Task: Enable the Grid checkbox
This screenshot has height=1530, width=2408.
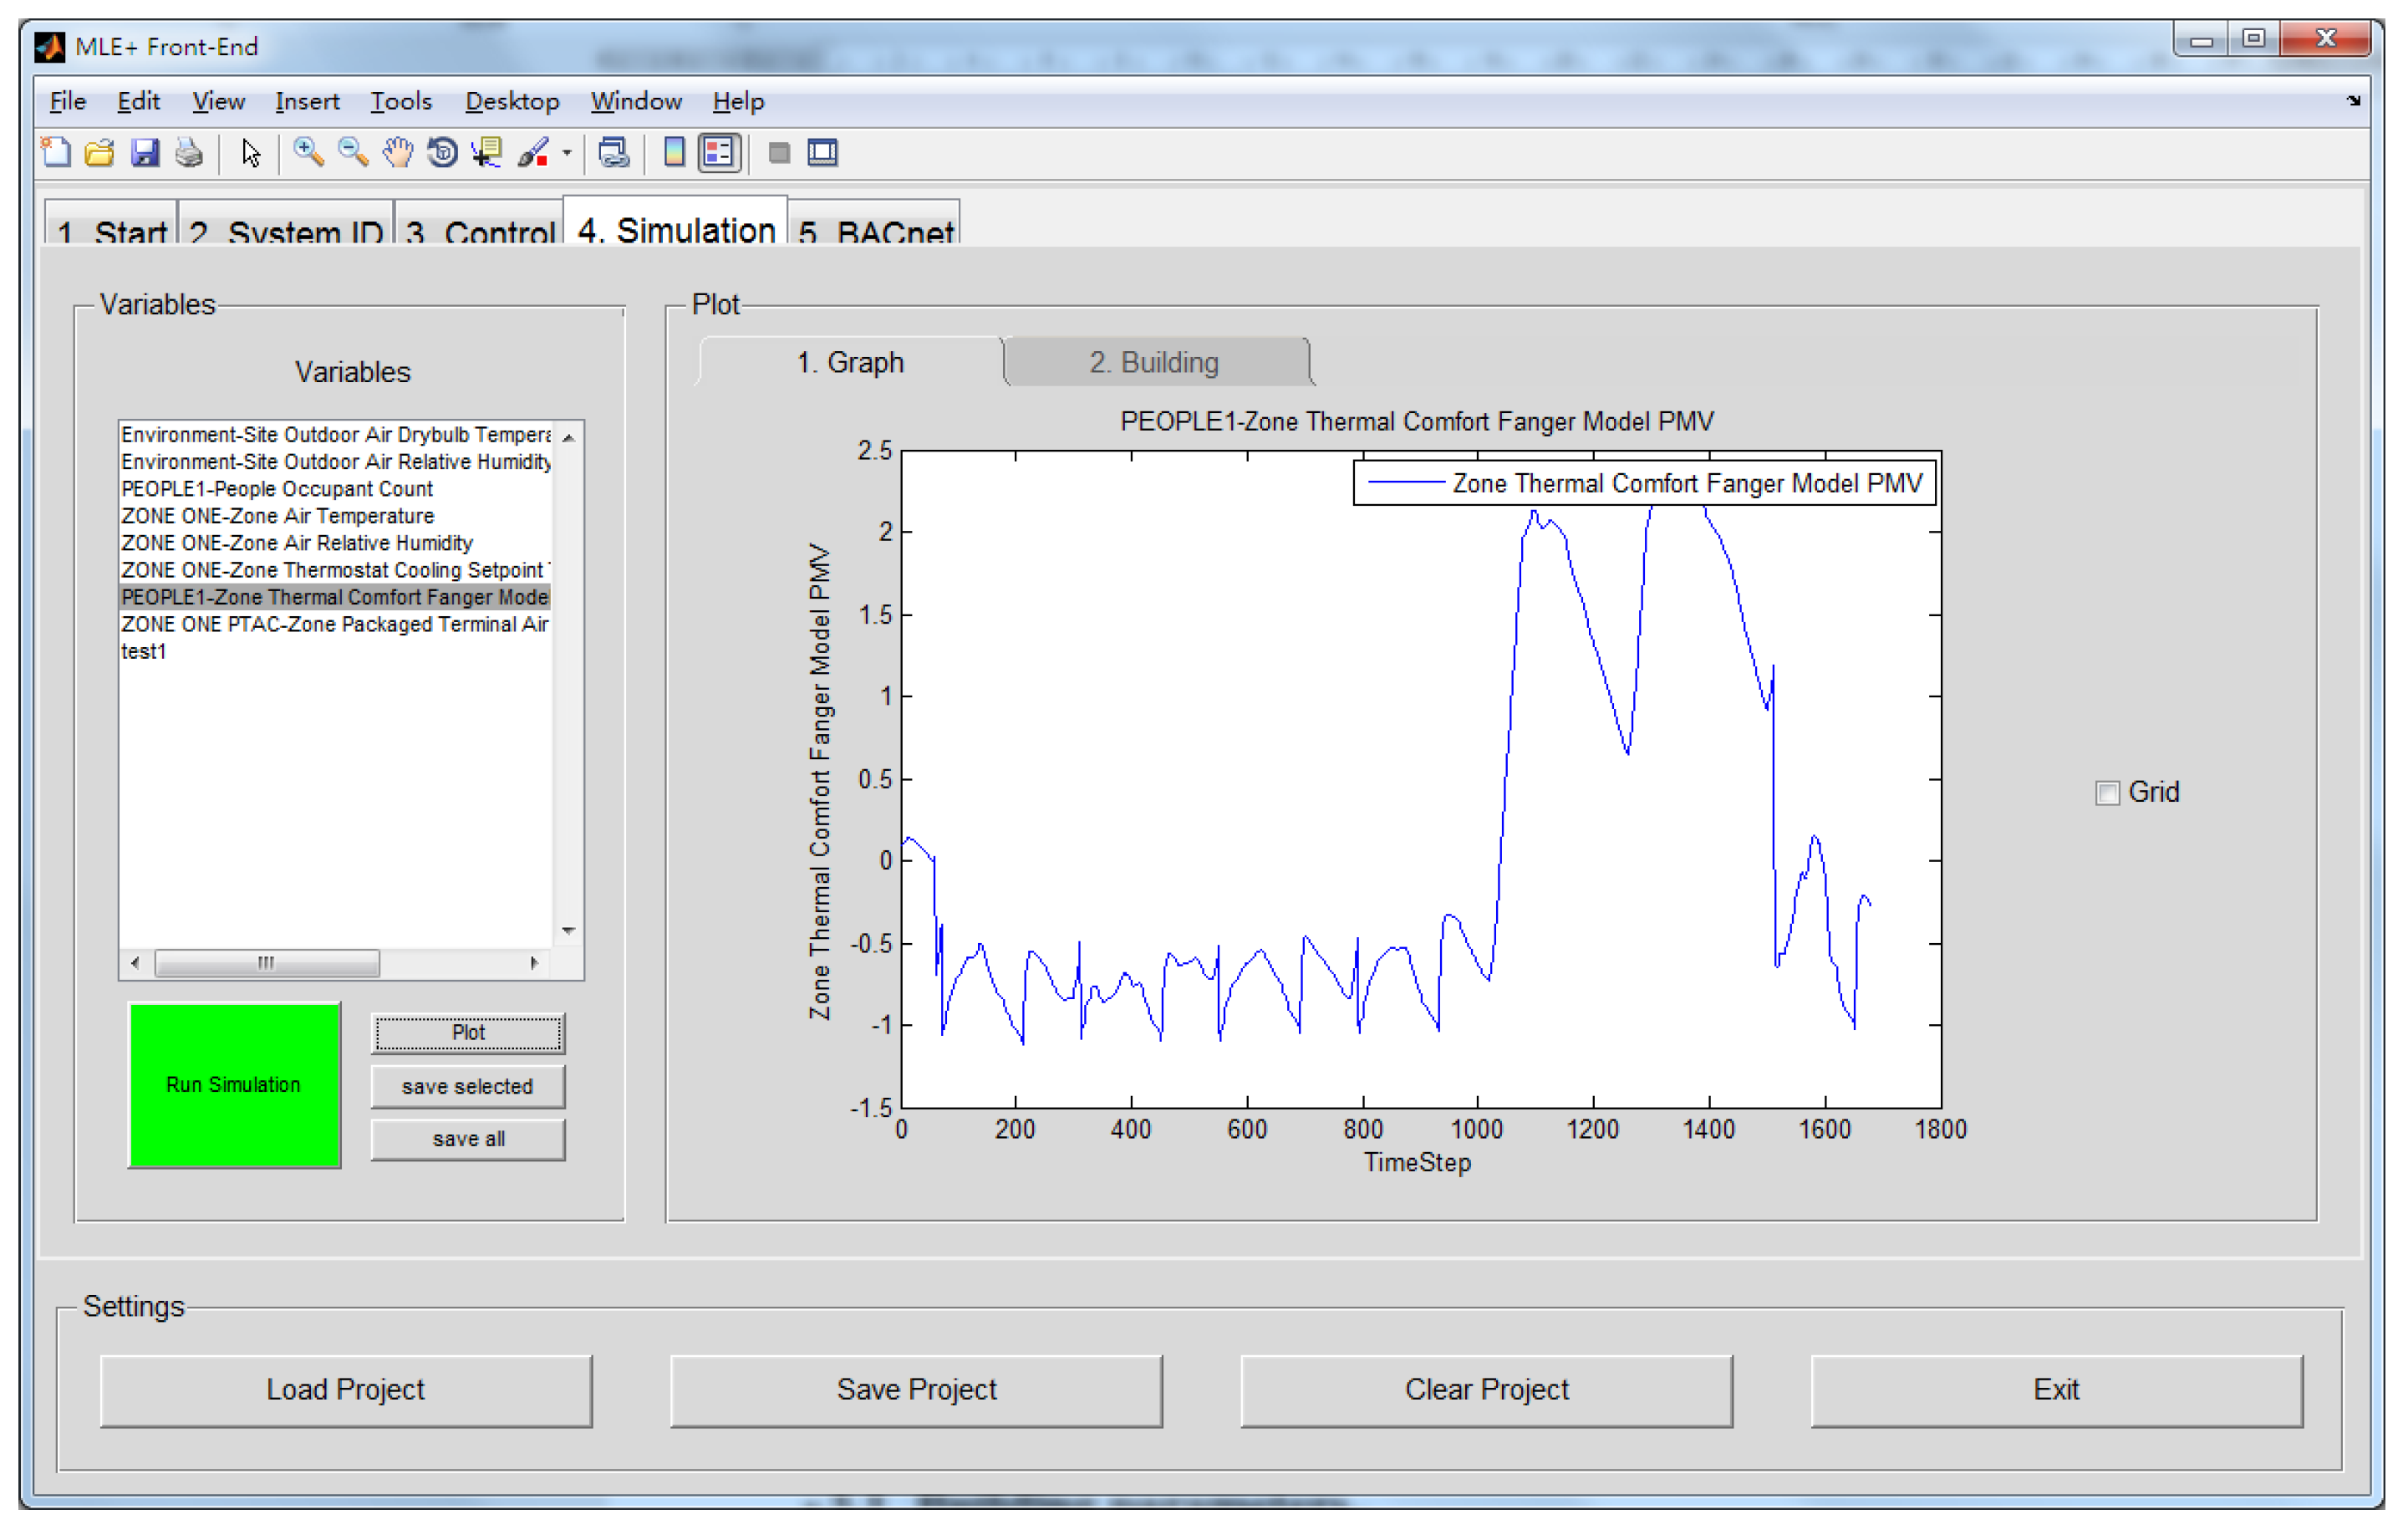Action: point(2107,793)
